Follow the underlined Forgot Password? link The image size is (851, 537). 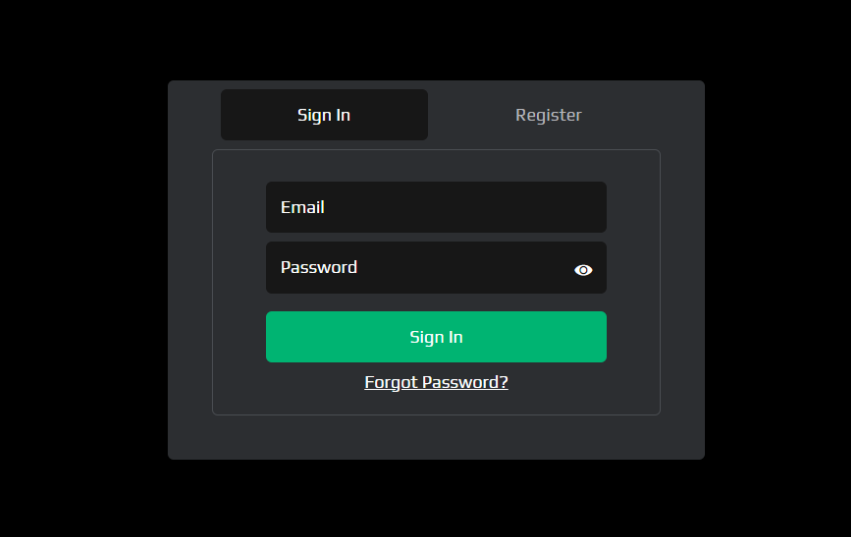pyautogui.click(x=436, y=382)
